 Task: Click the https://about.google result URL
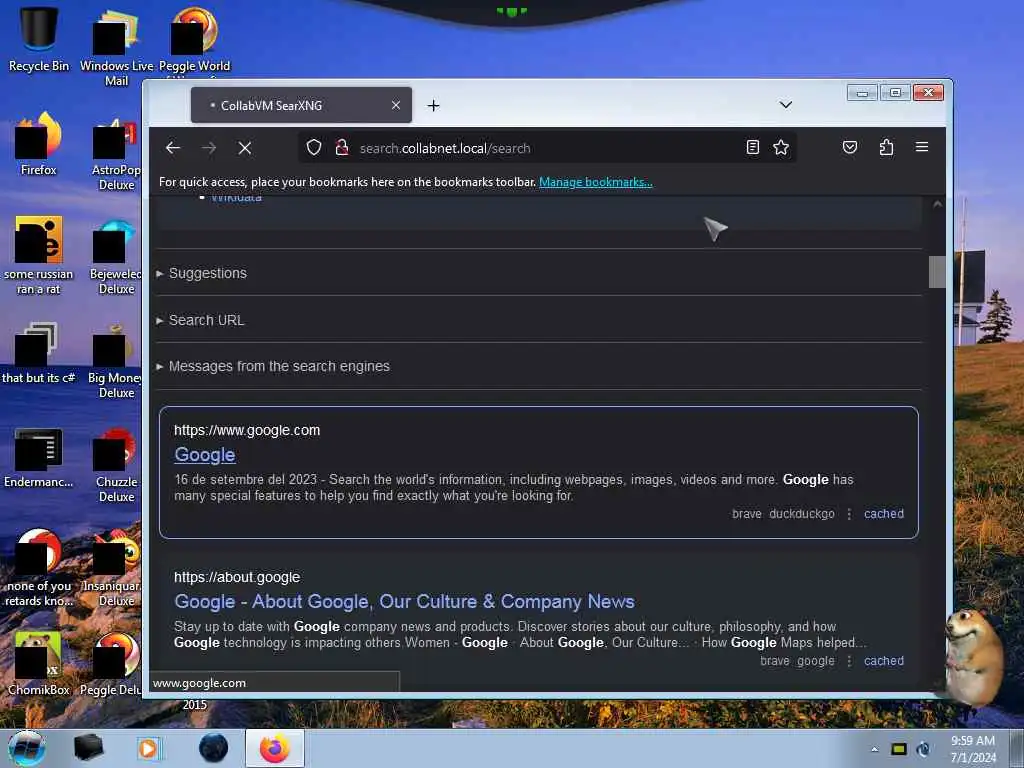tap(237, 577)
